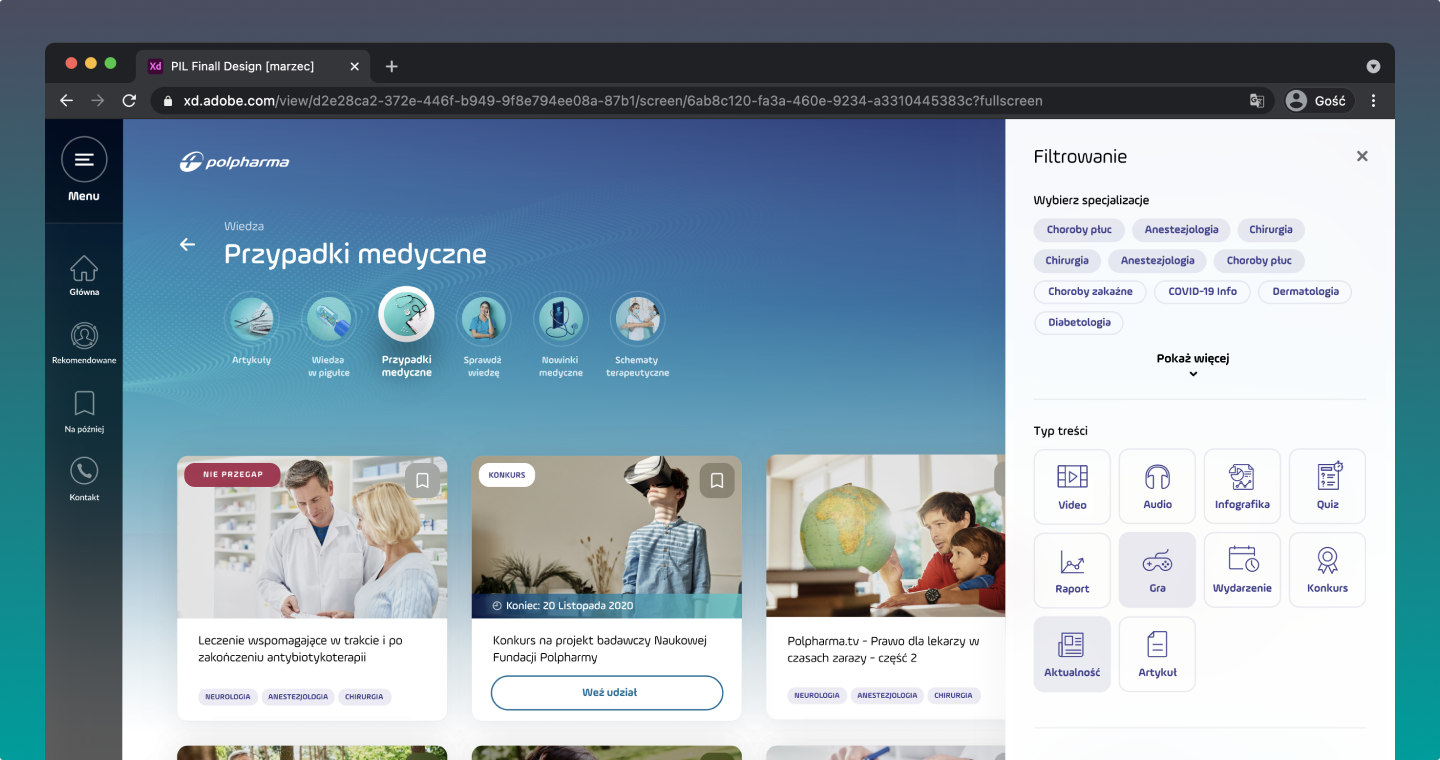Select the PIL Finall Design browser tab
Viewport: 1440px width, 760px height.
point(242,66)
